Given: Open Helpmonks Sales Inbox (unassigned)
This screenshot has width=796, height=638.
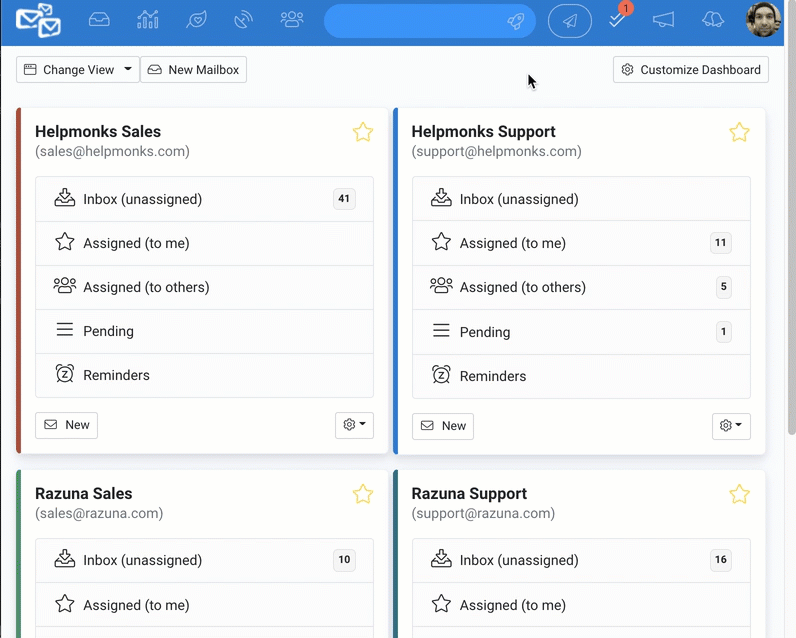Looking at the screenshot, I should 205,199.
